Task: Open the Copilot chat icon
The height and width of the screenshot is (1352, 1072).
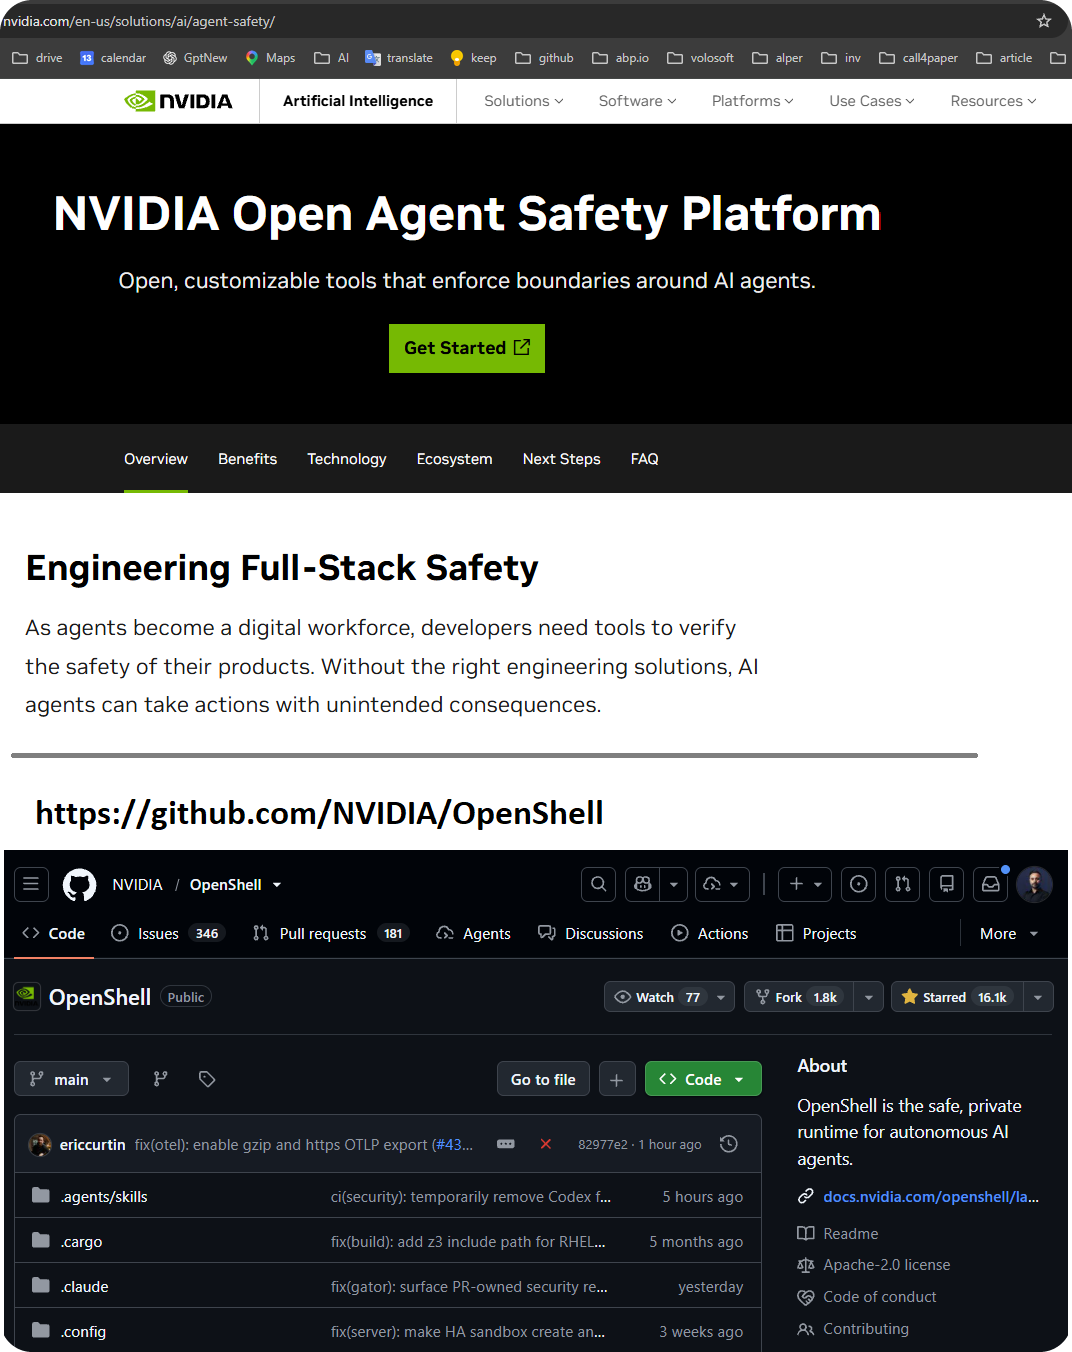Action: point(643,884)
